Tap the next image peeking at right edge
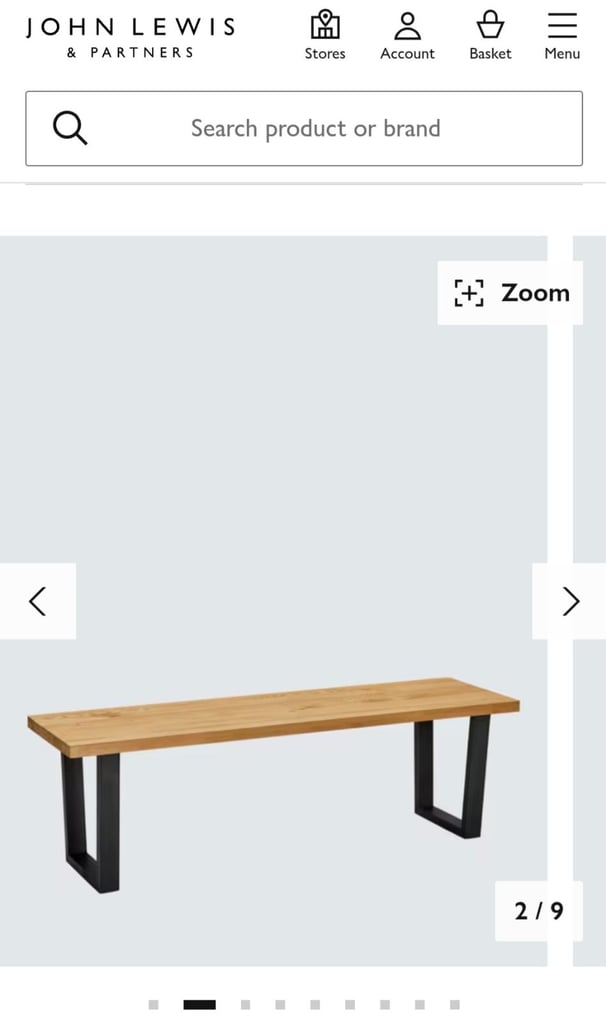The height and width of the screenshot is (1024, 606). (x=590, y=457)
